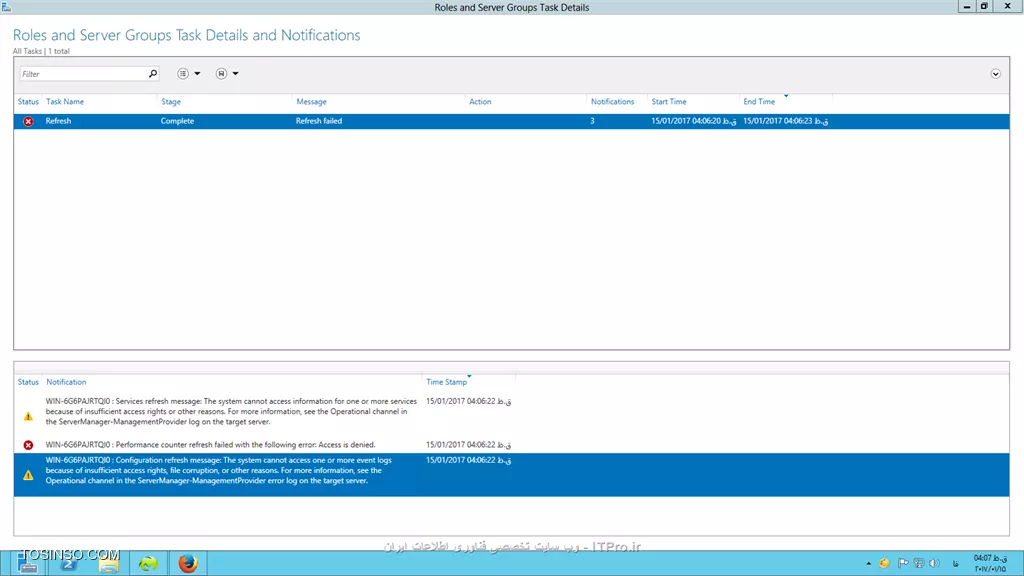Expand the tasks pane chevron at right
Viewport: 1024px width, 576px height.
coord(995,74)
